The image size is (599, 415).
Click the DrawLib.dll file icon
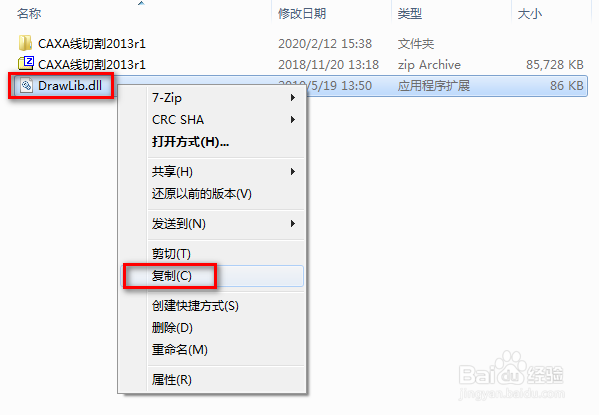[x=26, y=85]
